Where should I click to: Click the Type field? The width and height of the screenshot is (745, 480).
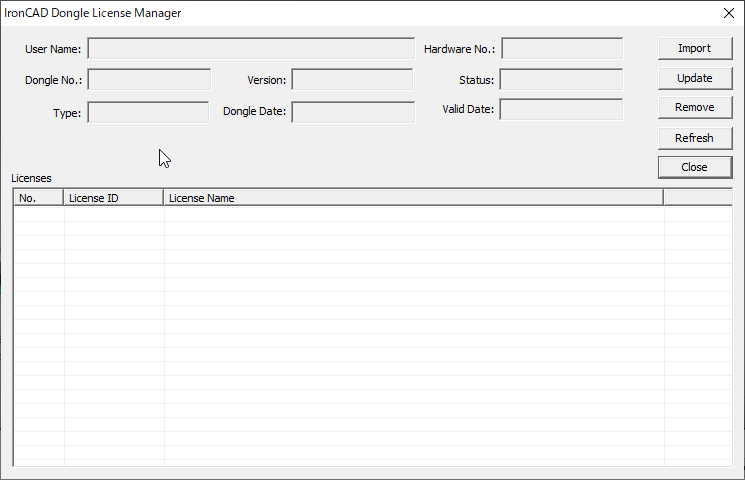pos(148,112)
